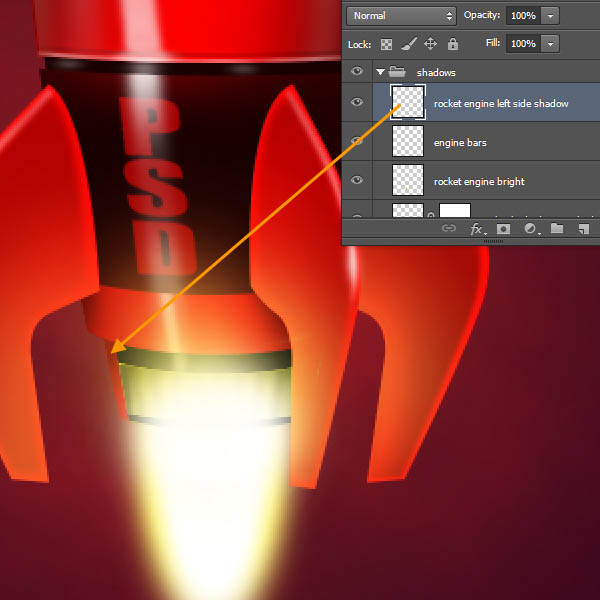600x600 pixels.
Task: Toggle visibility of rocket engine bright layer
Action: tap(357, 181)
